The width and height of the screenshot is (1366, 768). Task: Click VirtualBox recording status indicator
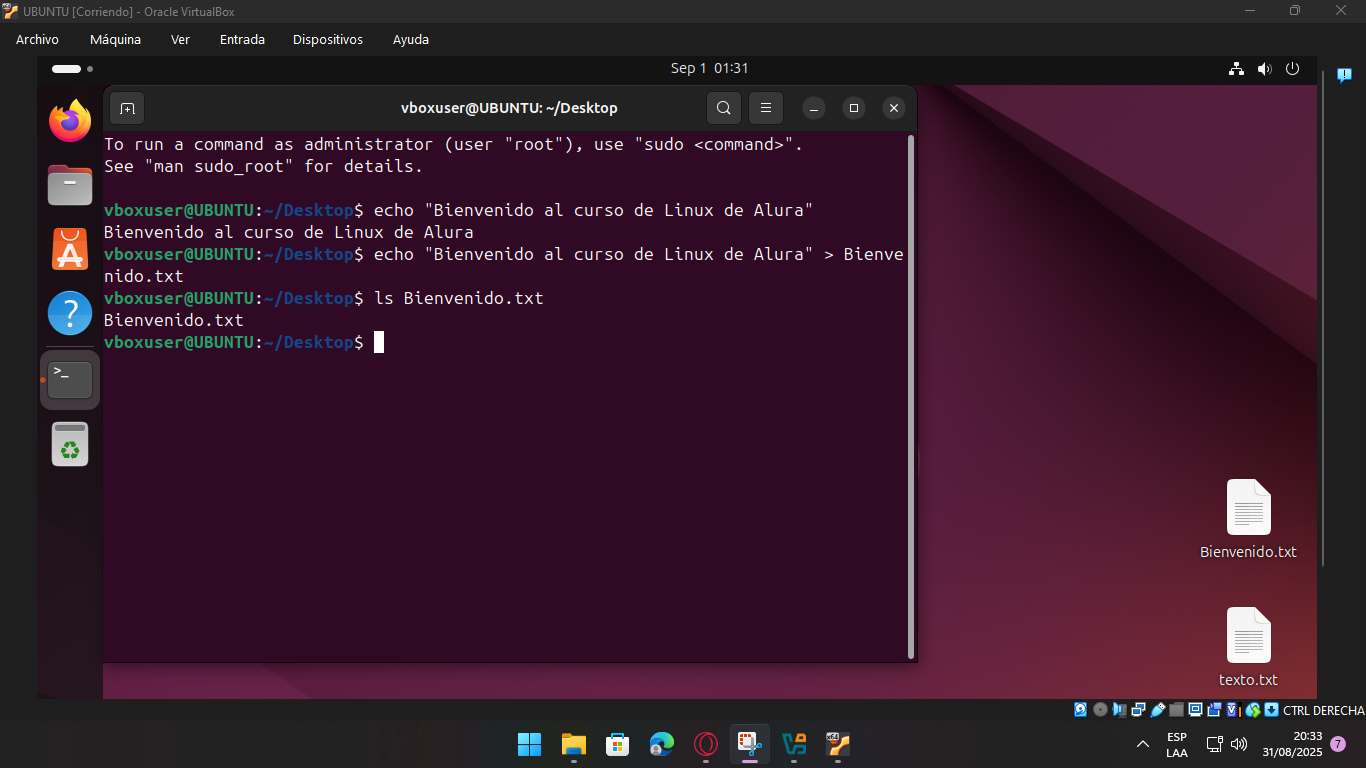(x=1215, y=710)
